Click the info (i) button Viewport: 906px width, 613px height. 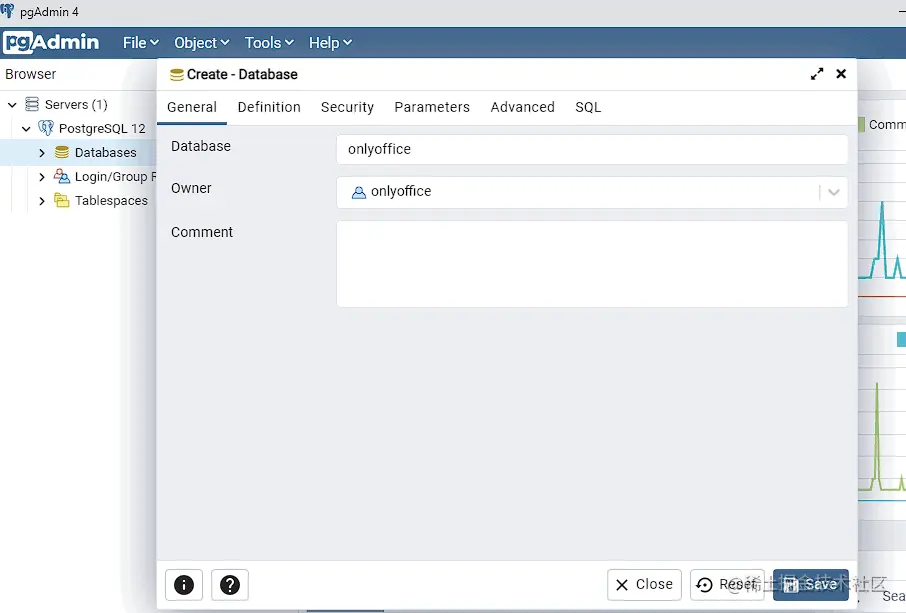coord(184,585)
